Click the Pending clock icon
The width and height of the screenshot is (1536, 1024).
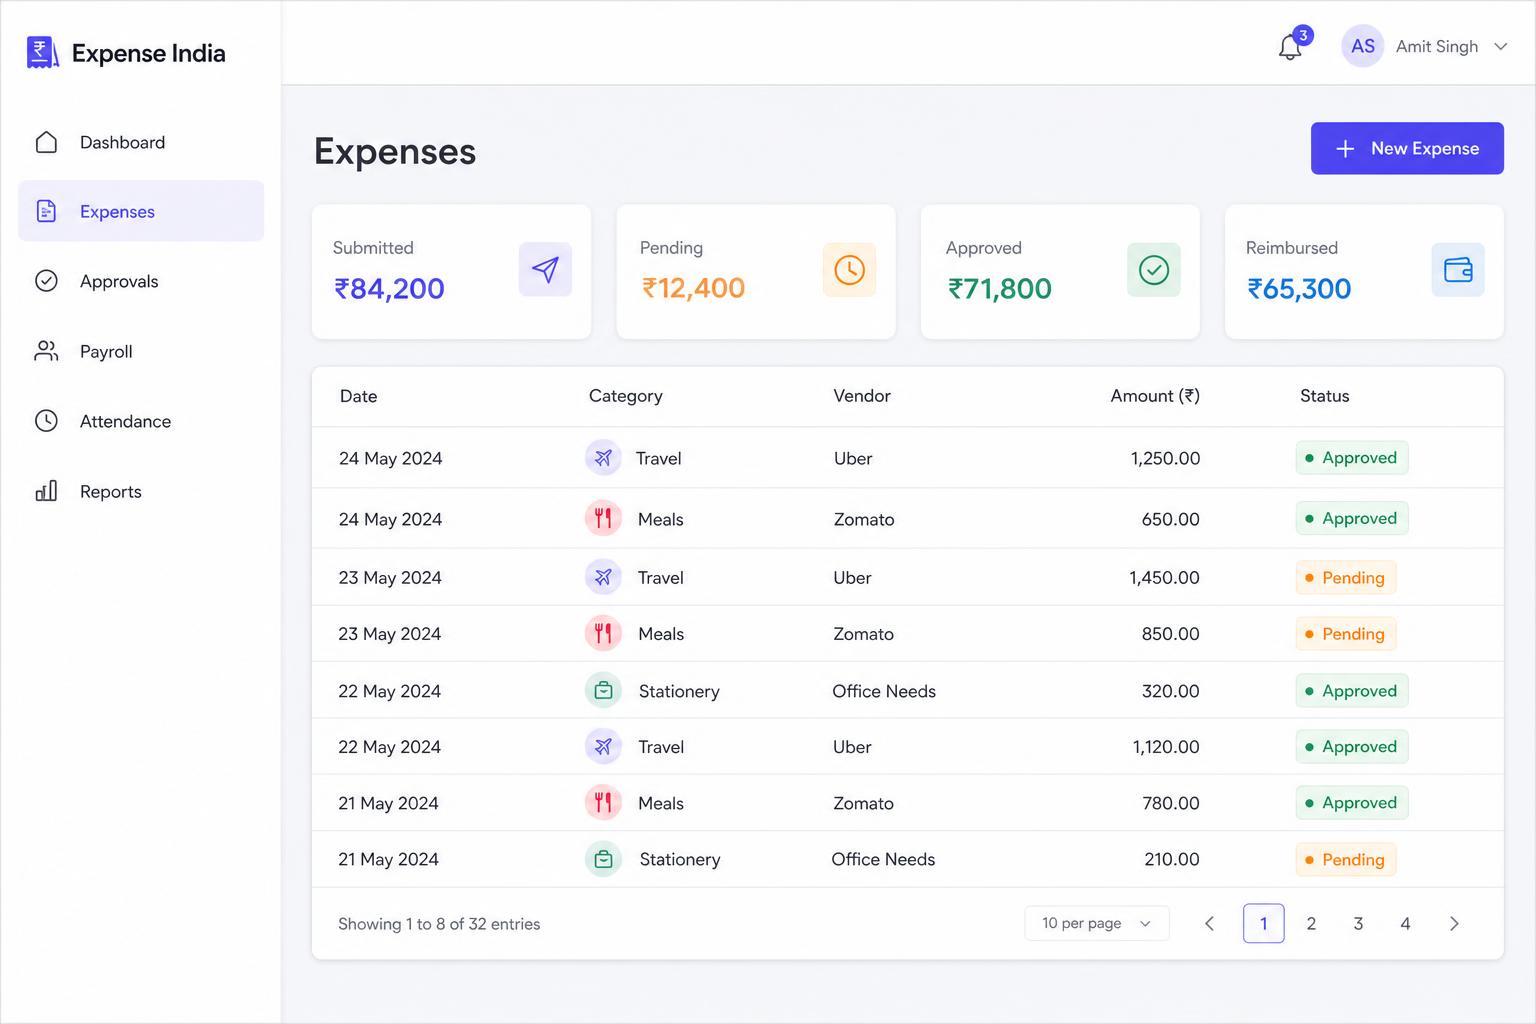pyautogui.click(x=849, y=269)
